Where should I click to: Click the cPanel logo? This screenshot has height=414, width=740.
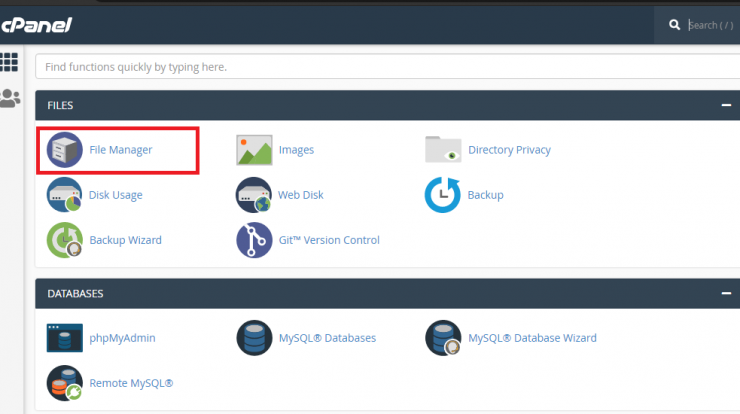[x=36, y=25]
